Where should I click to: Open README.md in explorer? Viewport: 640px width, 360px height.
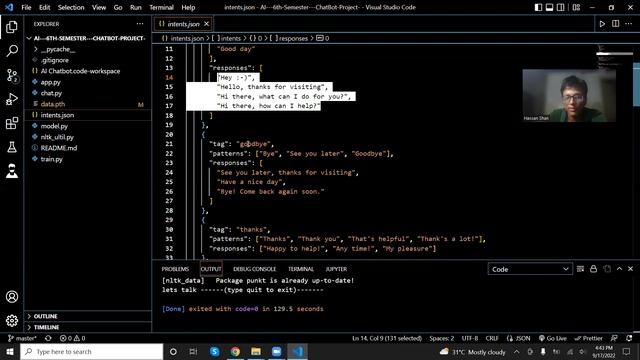pyautogui.click(x=59, y=148)
